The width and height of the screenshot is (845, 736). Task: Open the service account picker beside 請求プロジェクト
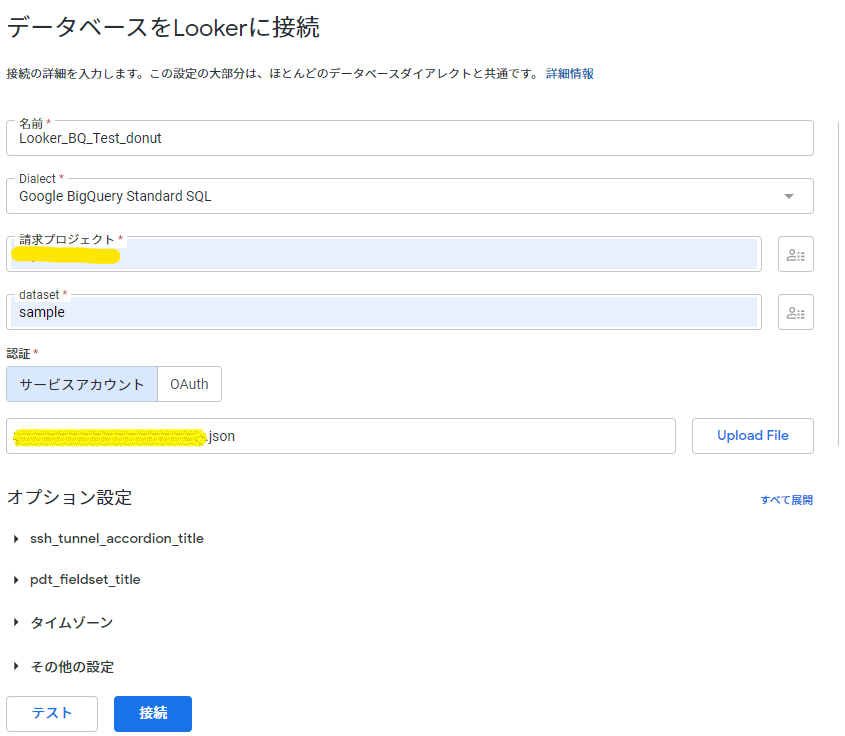(795, 254)
